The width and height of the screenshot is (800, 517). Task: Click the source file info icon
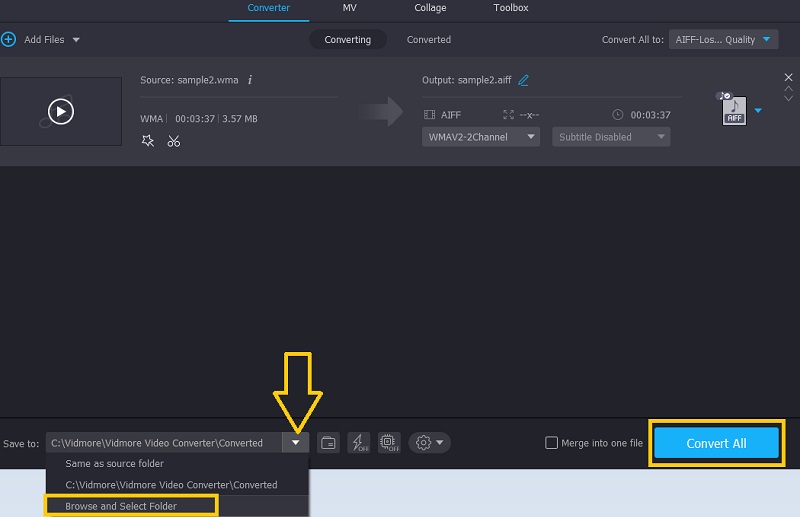250,80
